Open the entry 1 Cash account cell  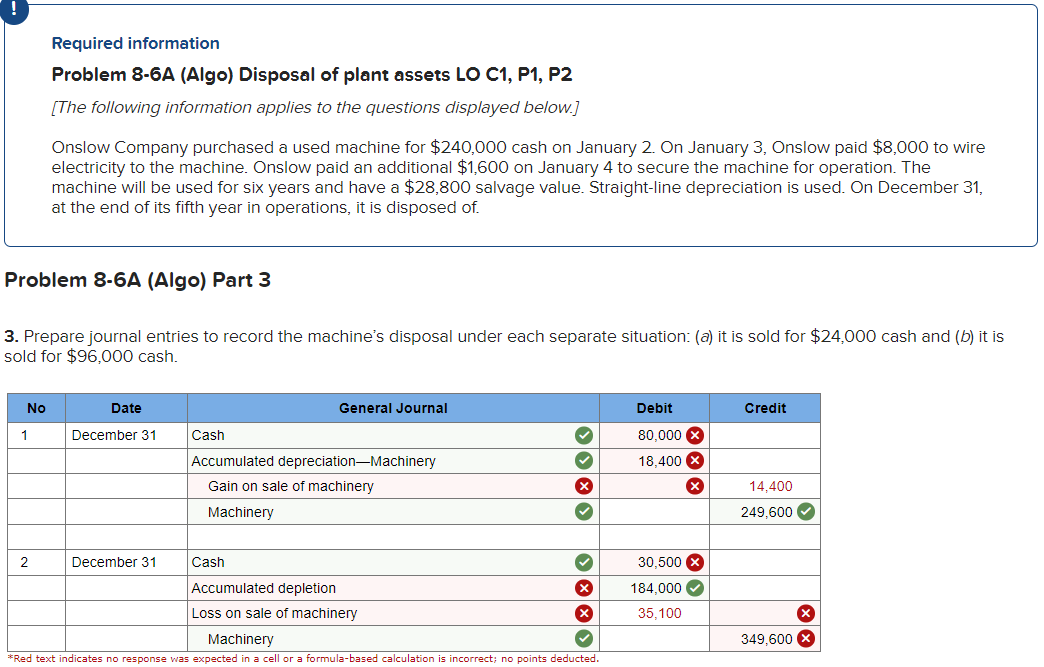pos(393,435)
